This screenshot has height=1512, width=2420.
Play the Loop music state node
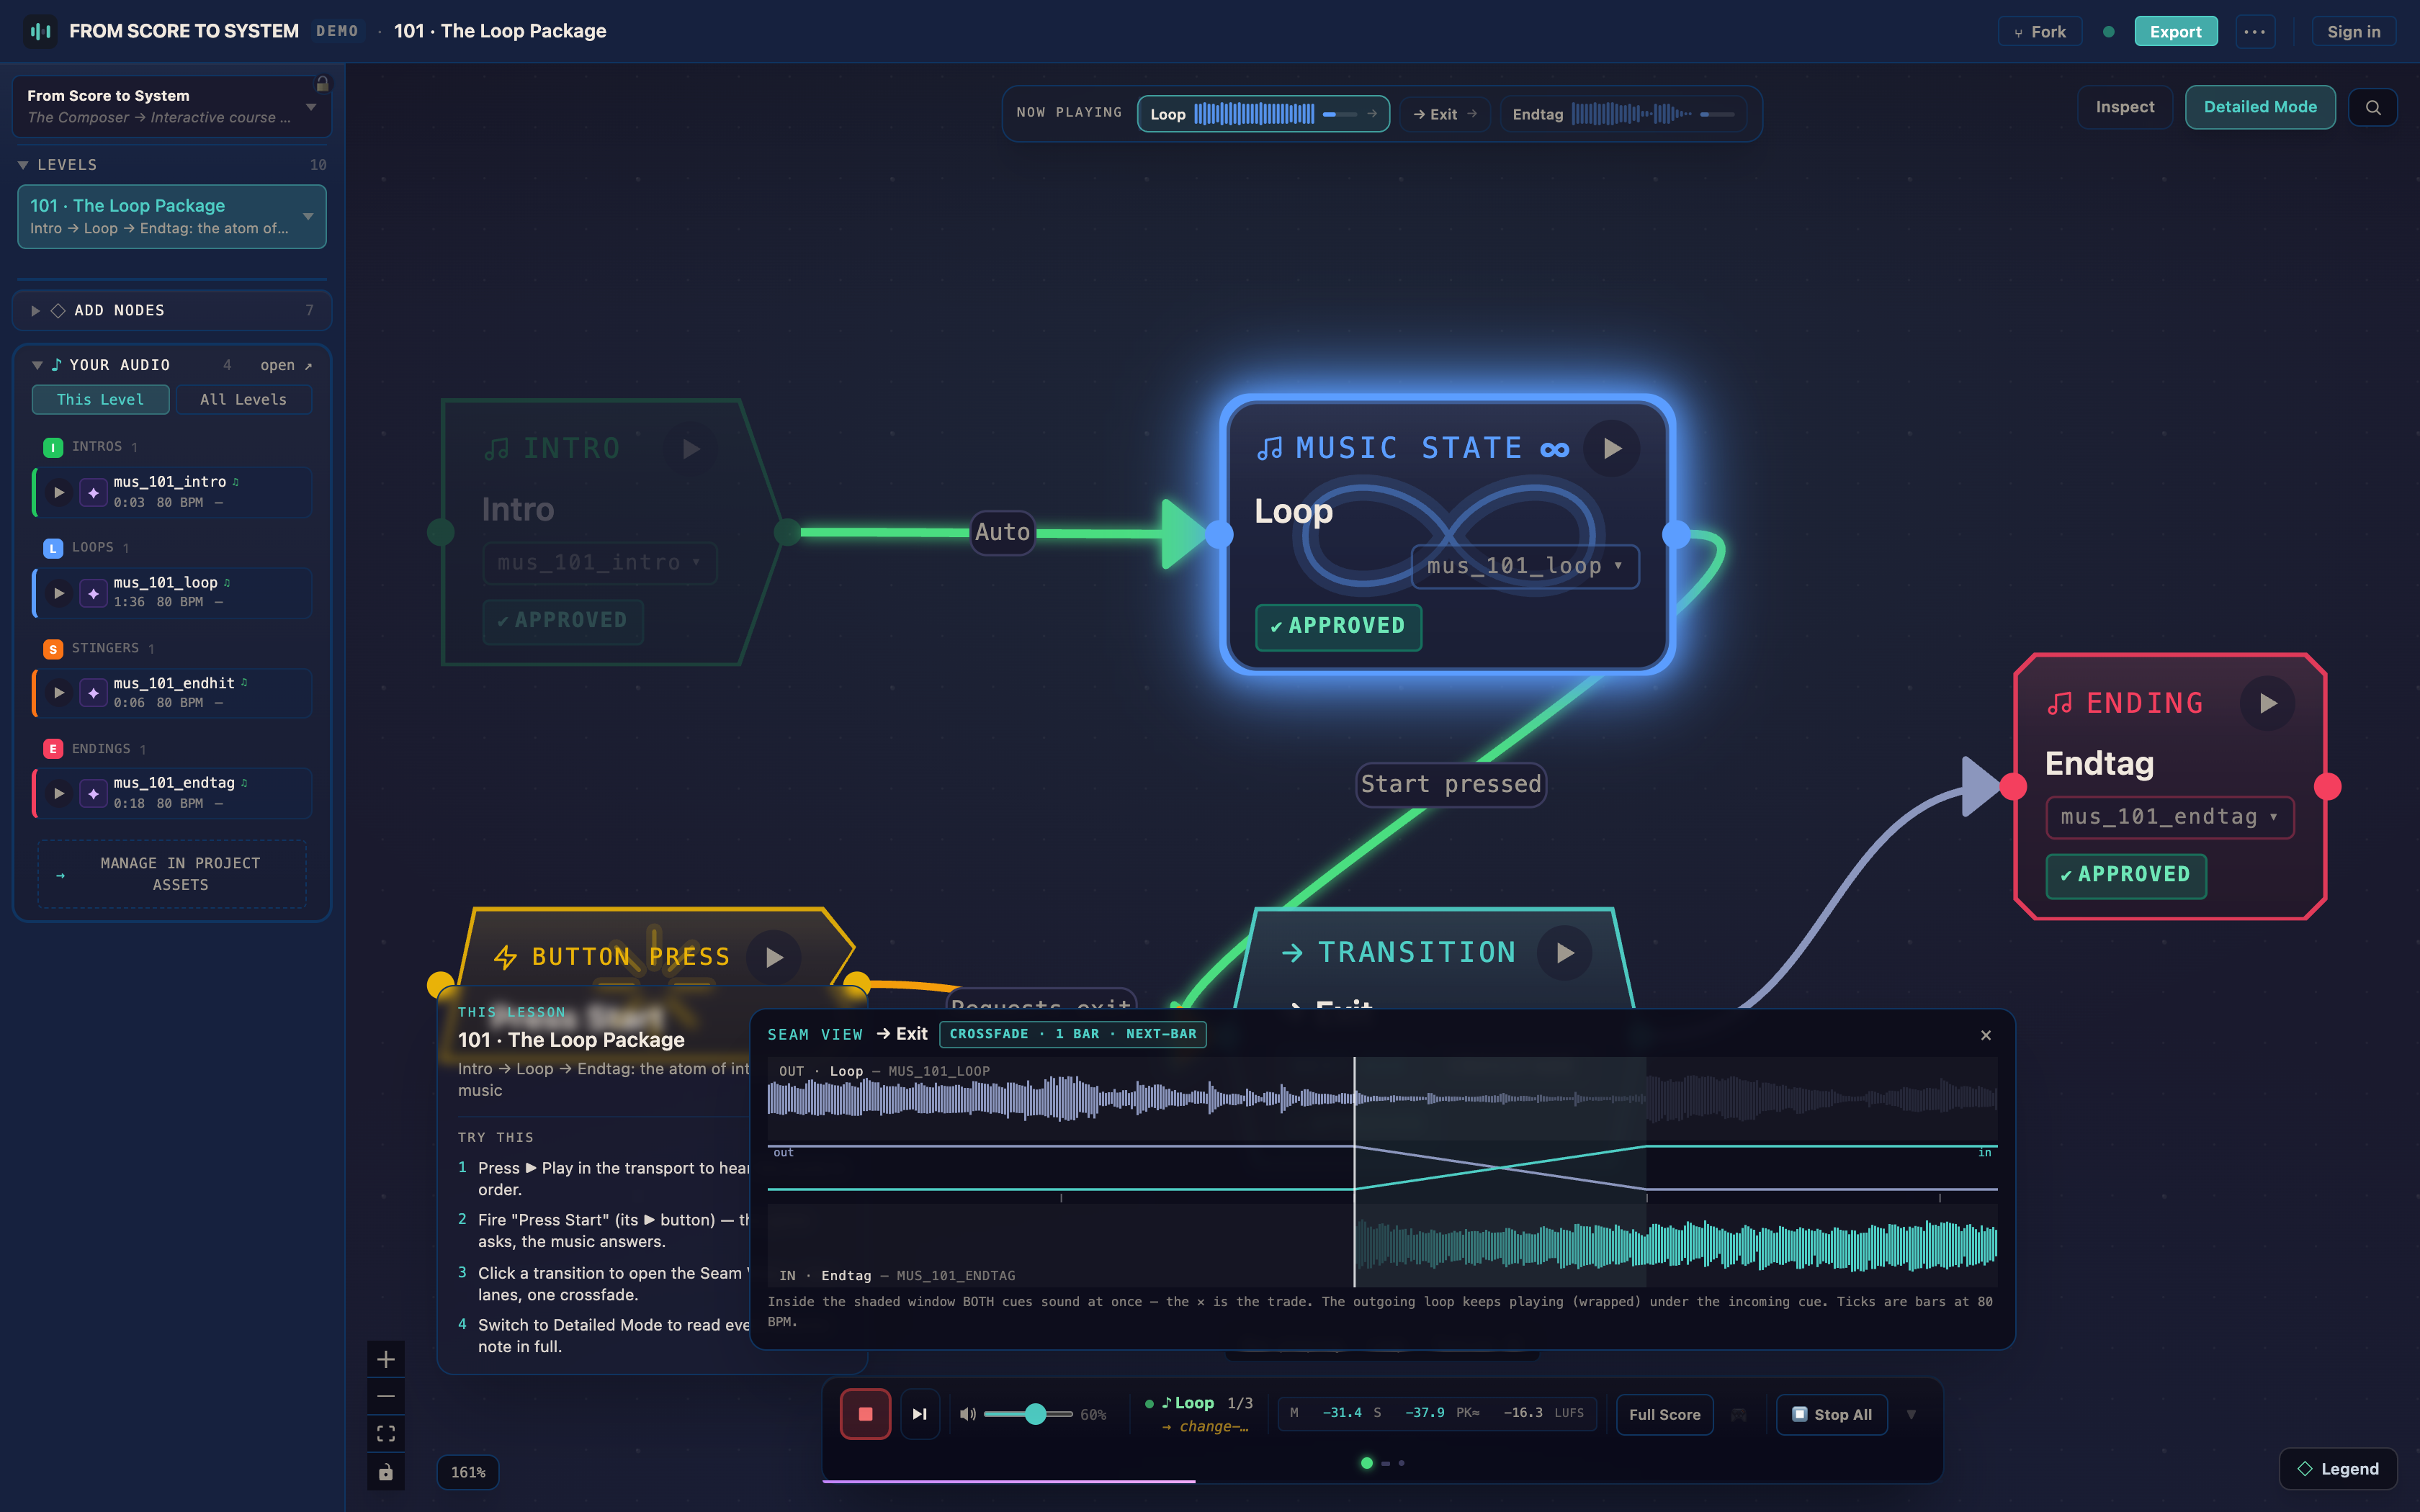coord(1611,449)
